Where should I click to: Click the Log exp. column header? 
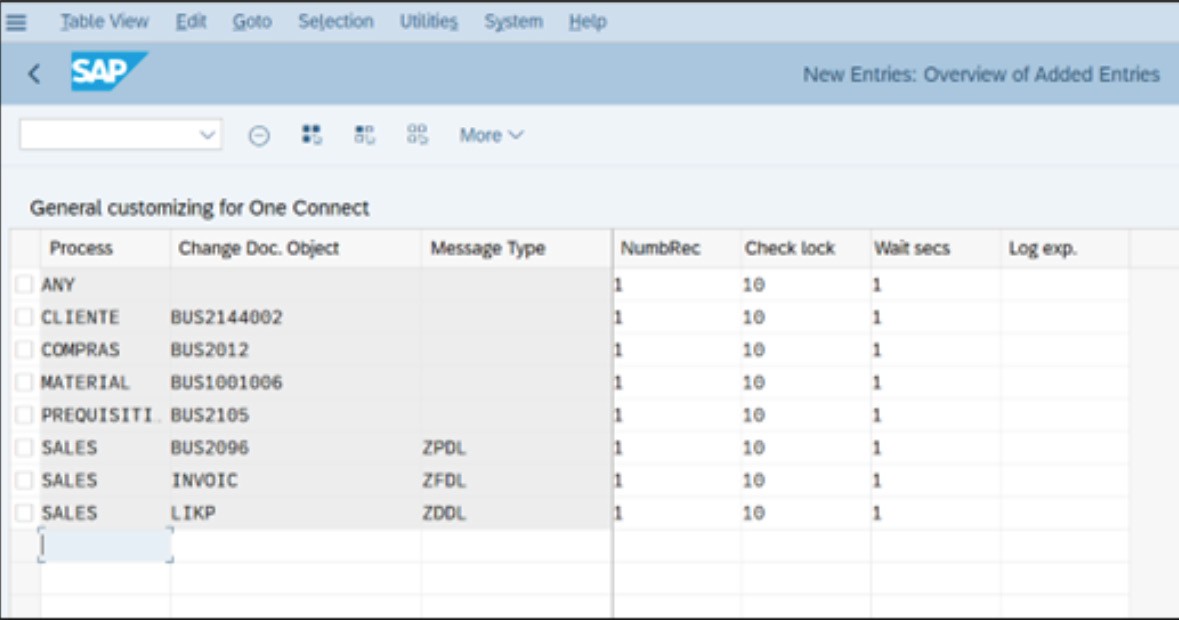[x=1065, y=249]
